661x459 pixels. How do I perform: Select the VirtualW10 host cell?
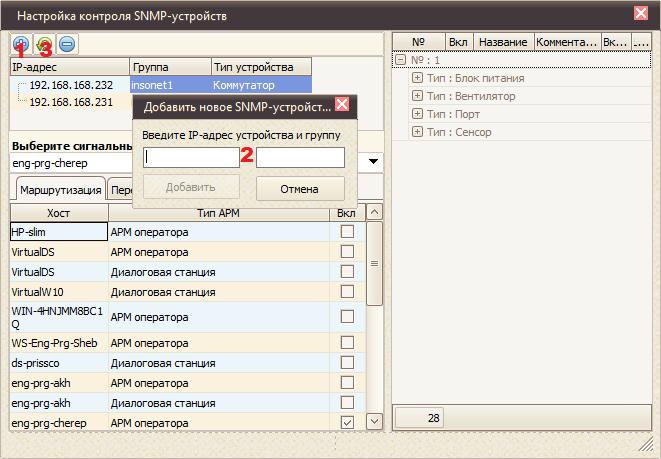tap(59, 292)
